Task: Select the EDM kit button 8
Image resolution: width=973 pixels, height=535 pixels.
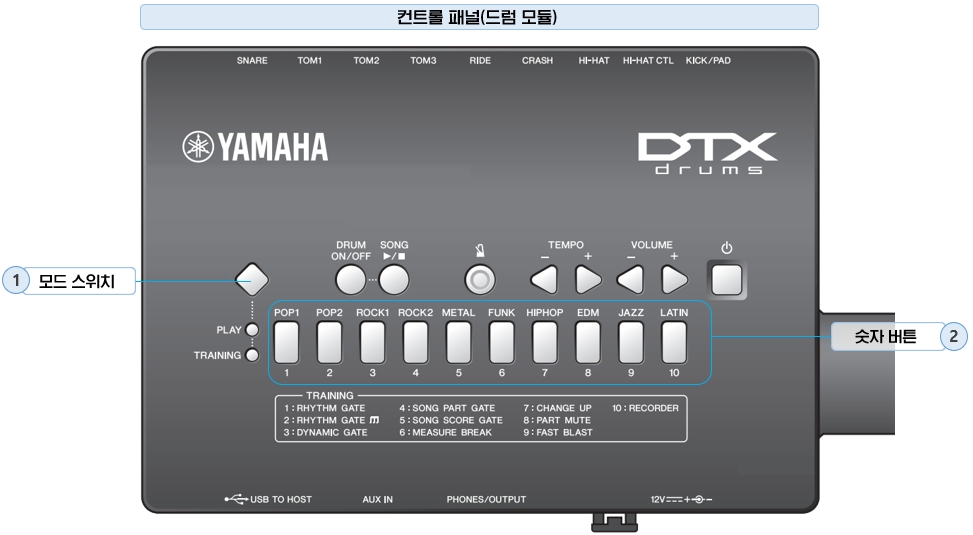Action: pyautogui.click(x=588, y=343)
